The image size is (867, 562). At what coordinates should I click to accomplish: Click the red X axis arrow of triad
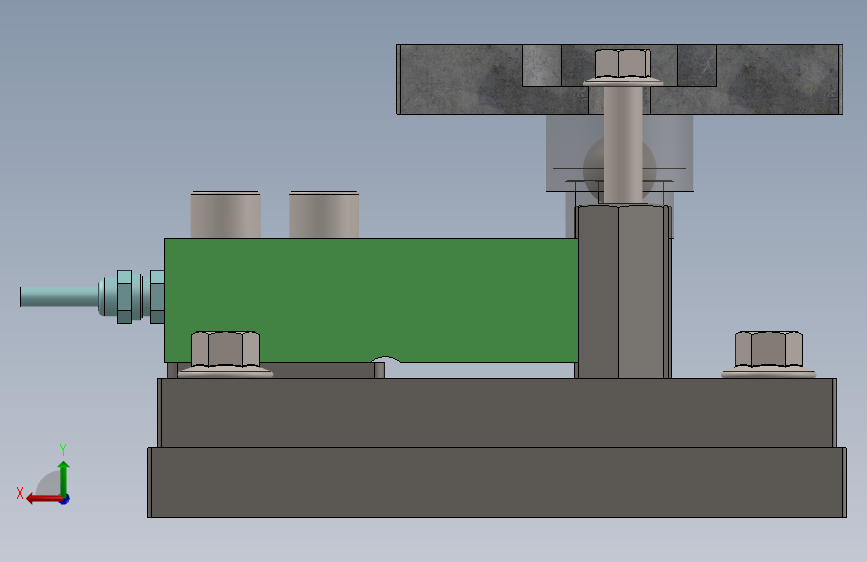pos(43,499)
